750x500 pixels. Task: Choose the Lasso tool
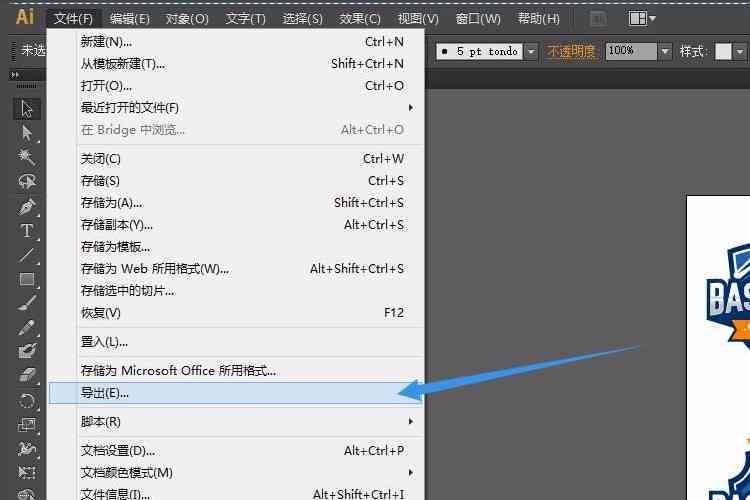point(27,181)
